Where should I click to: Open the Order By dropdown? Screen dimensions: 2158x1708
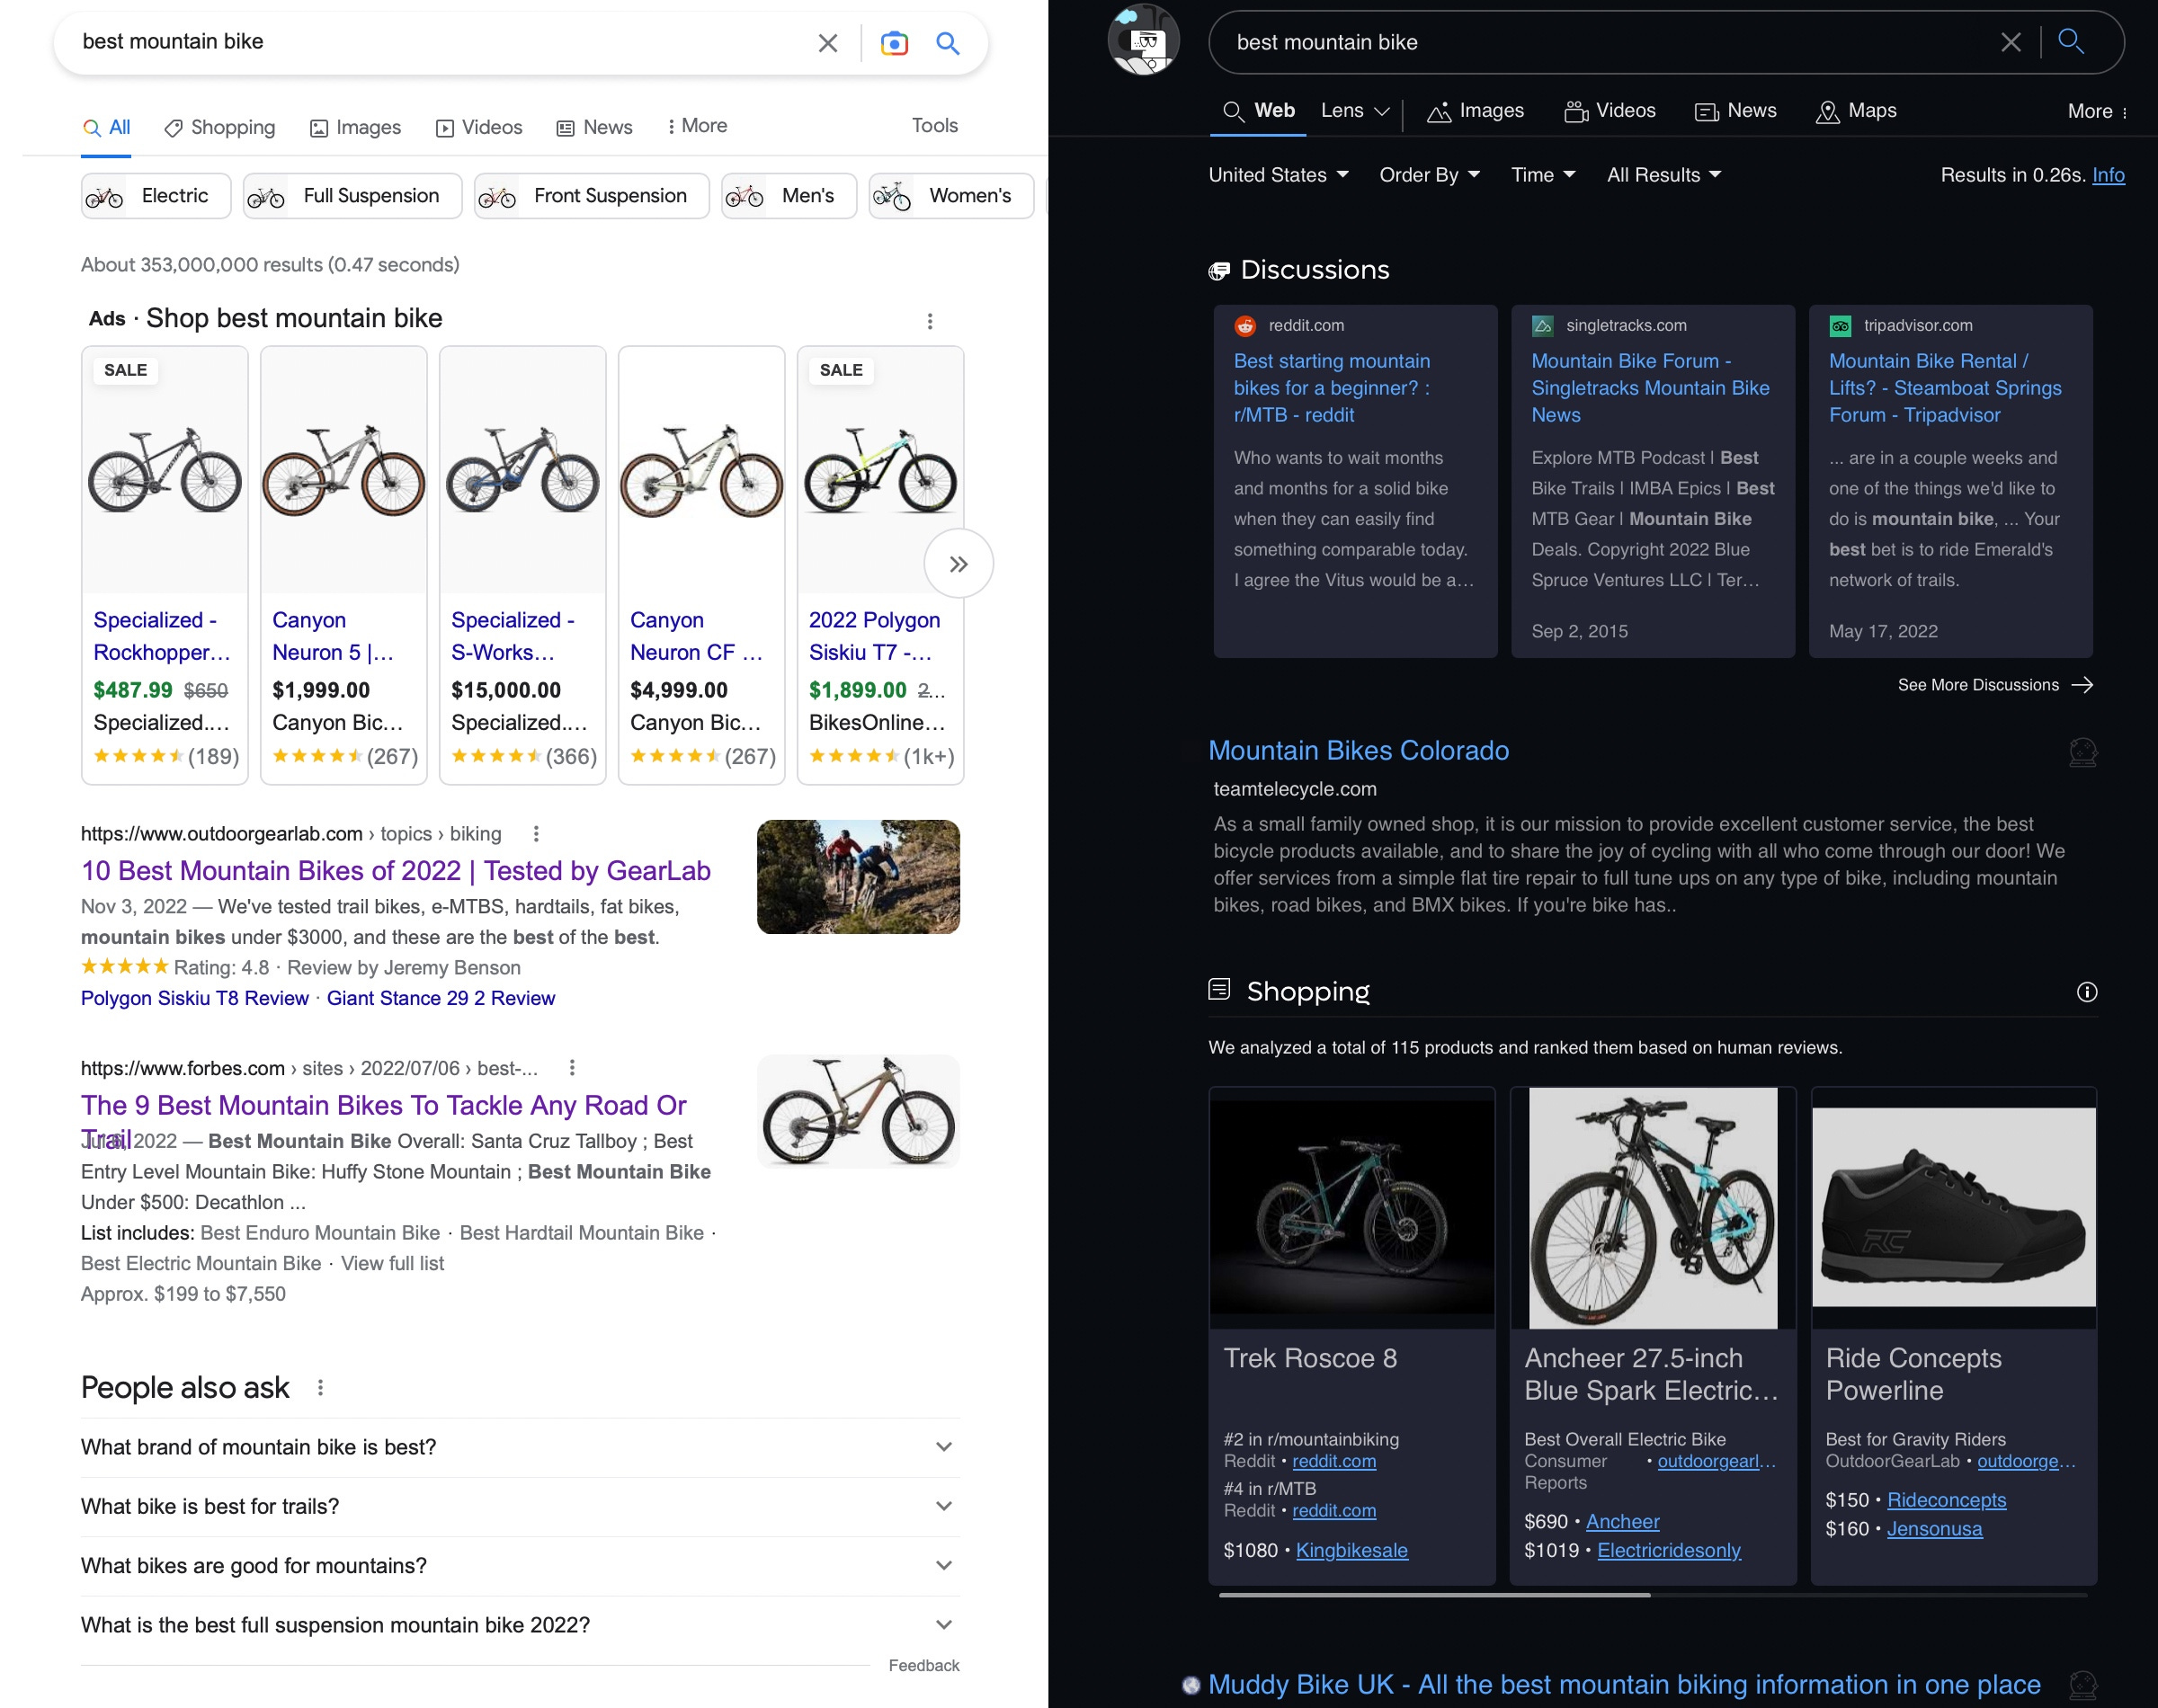1429,175
